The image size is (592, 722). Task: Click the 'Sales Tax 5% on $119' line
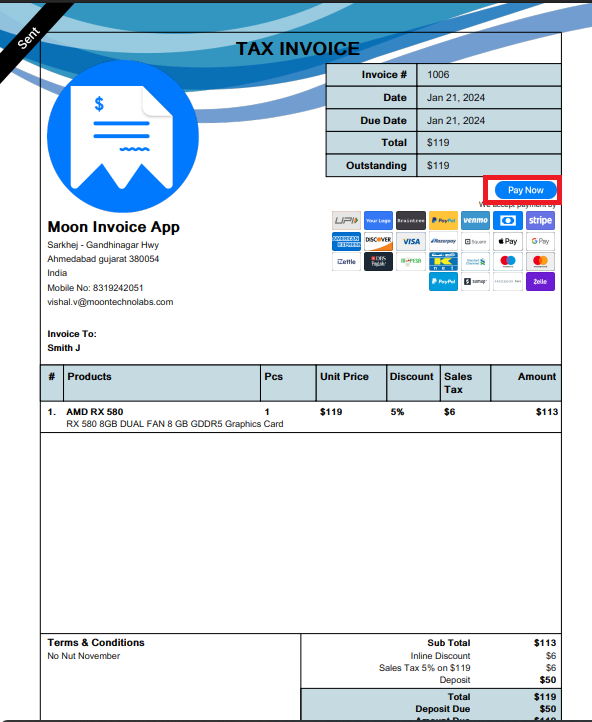[425, 668]
